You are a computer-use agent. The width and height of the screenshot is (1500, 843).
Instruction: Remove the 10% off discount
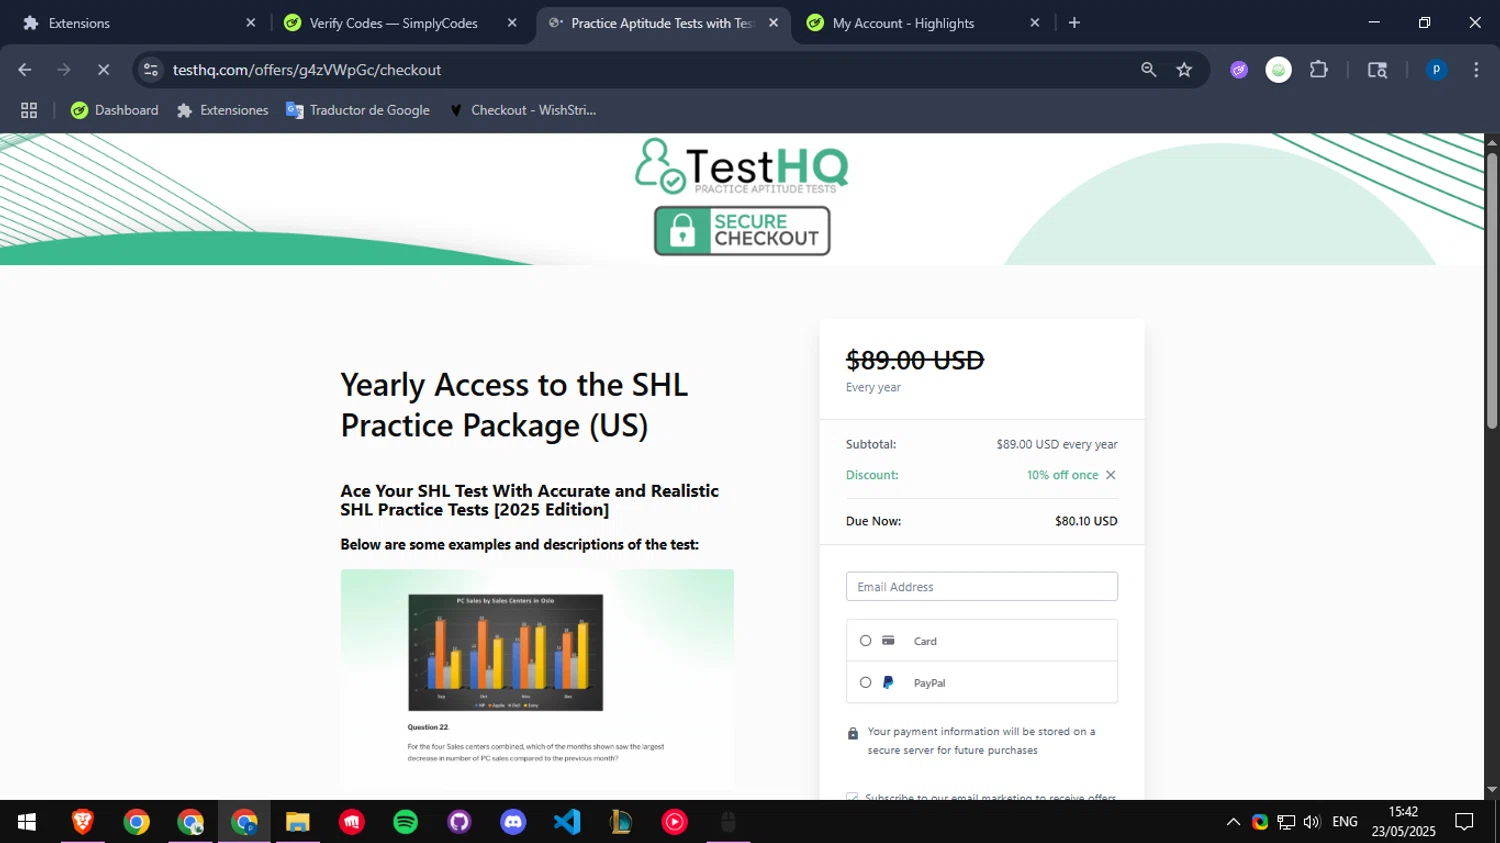[x=1110, y=475]
